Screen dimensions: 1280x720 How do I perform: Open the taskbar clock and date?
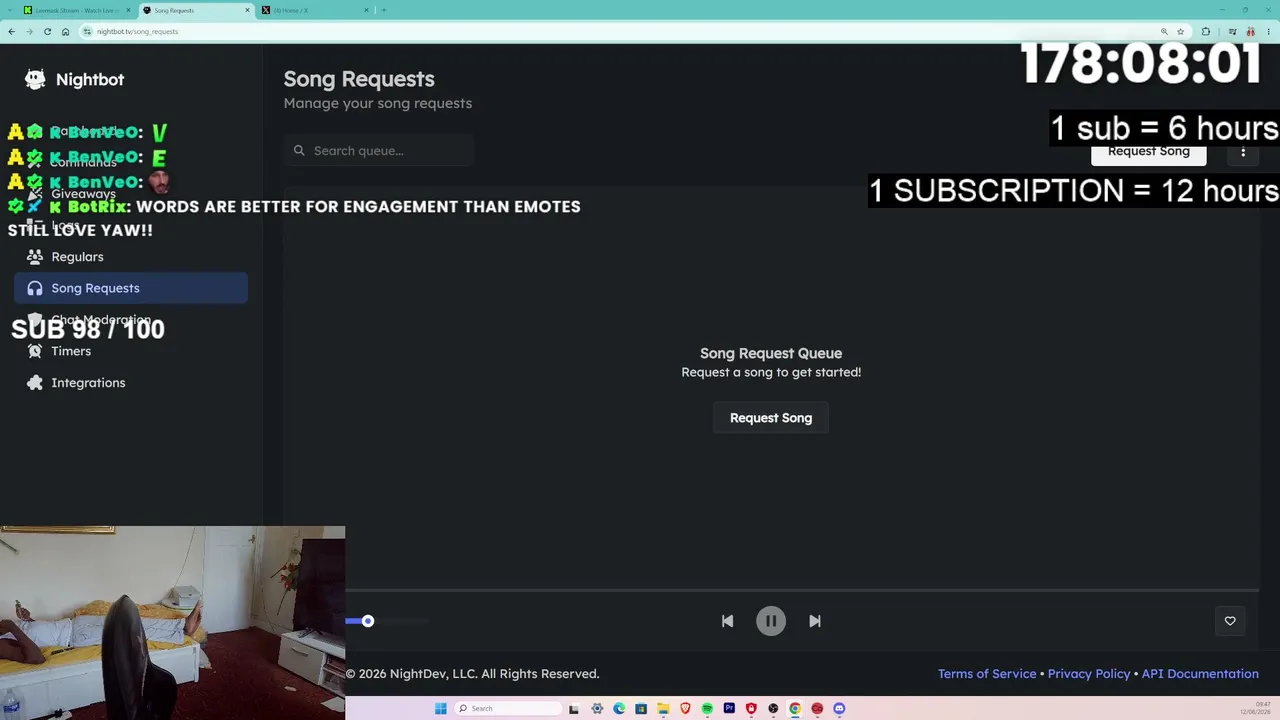1255,708
